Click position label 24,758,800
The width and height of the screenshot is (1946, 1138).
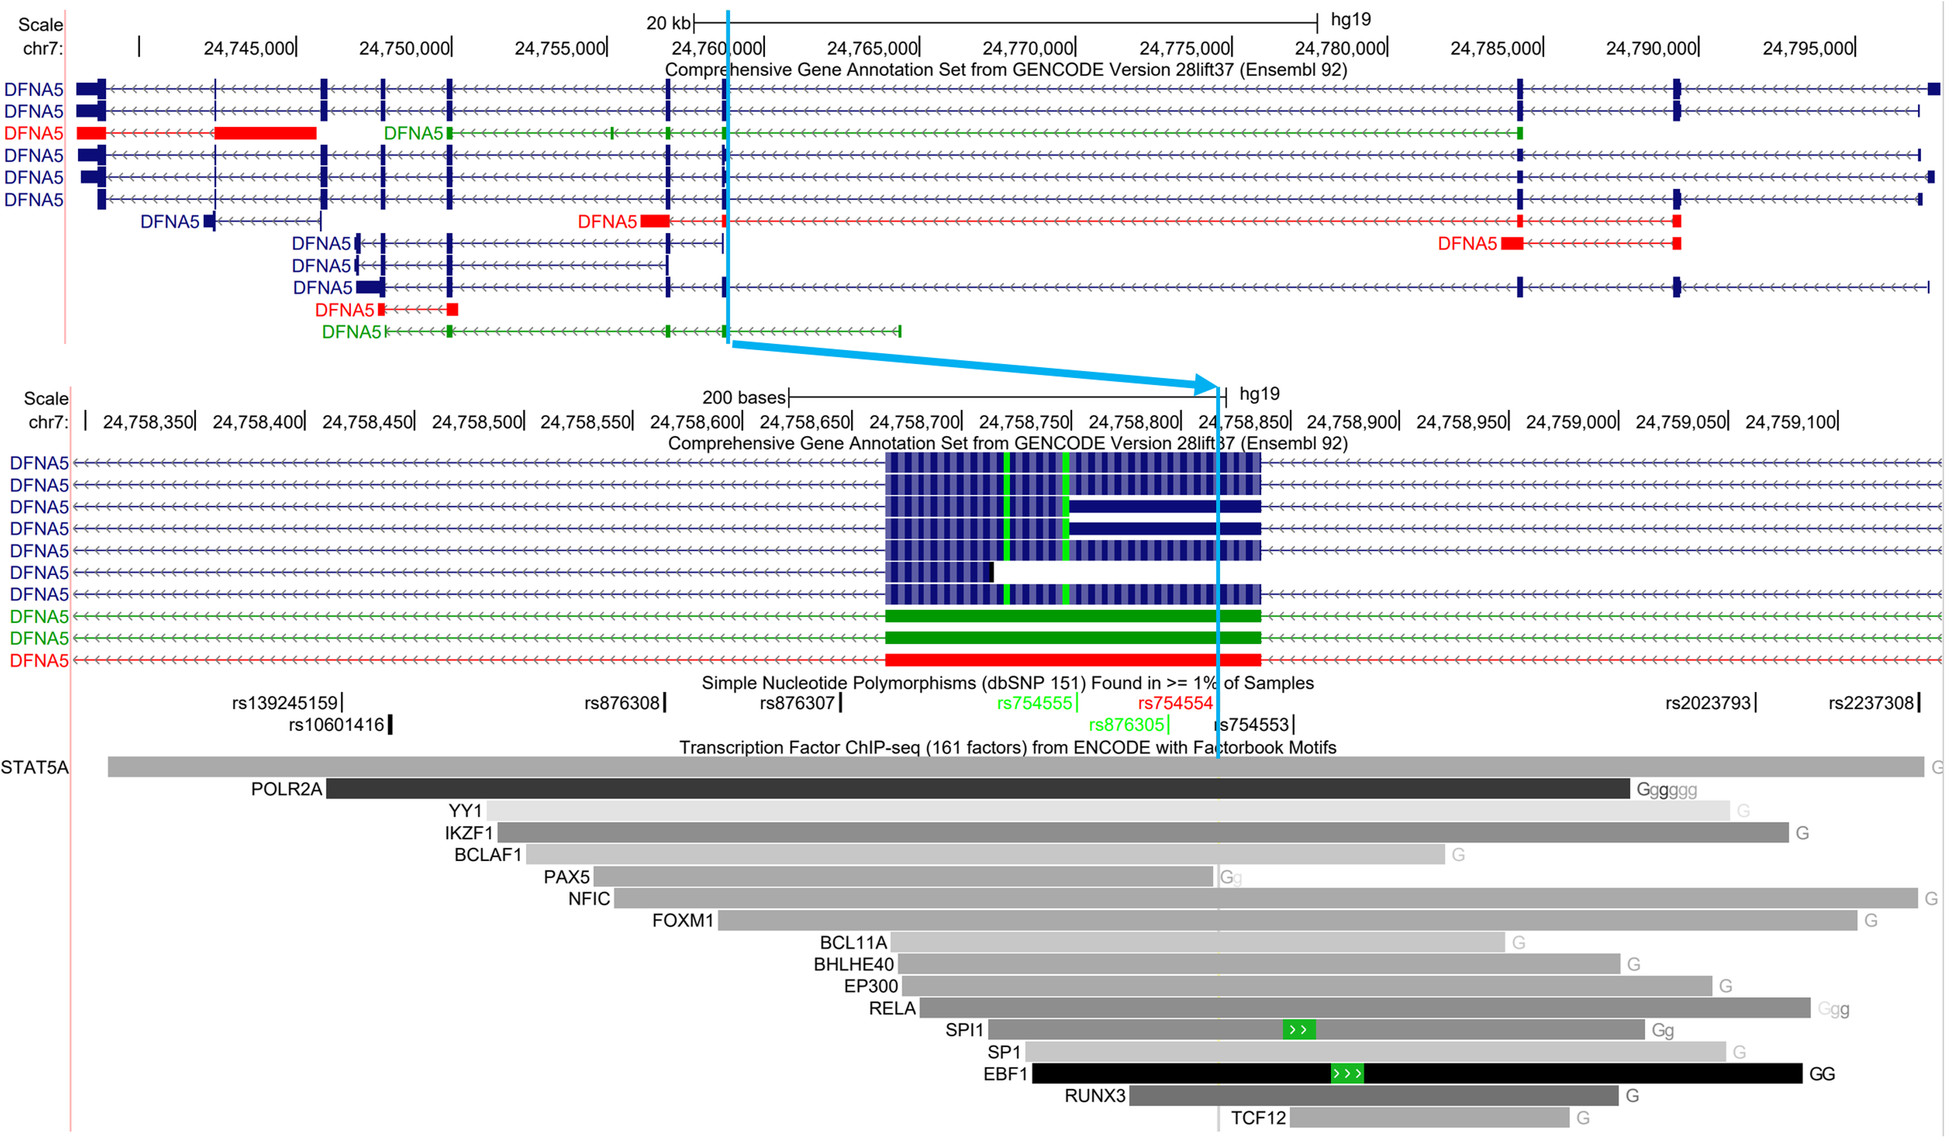[x=1134, y=422]
